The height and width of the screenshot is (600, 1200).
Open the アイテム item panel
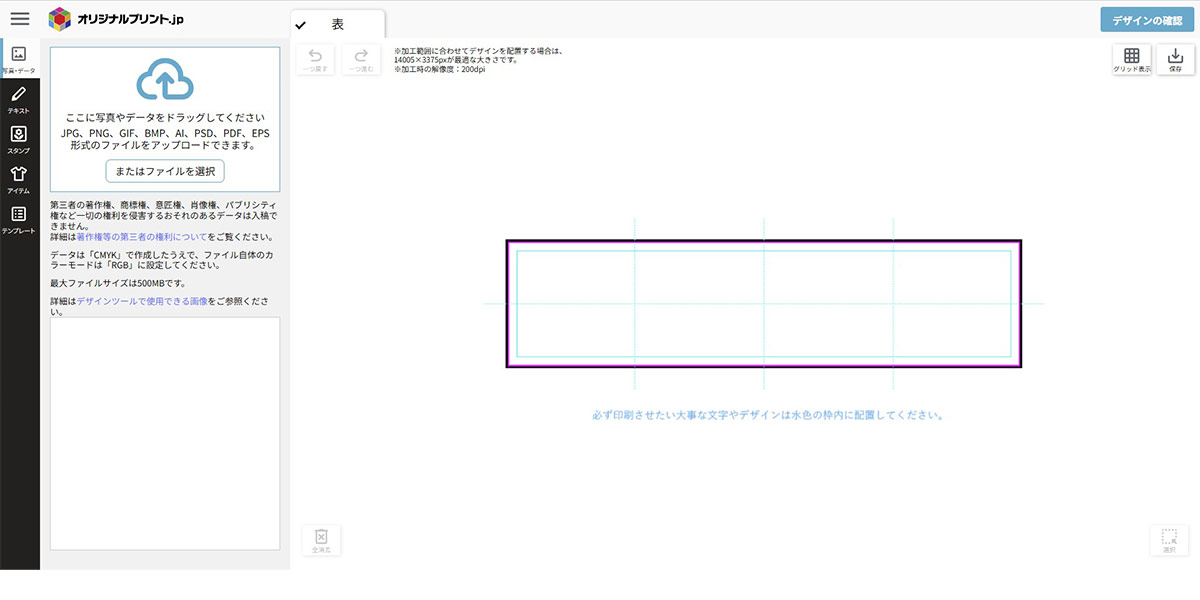point(19,179)
